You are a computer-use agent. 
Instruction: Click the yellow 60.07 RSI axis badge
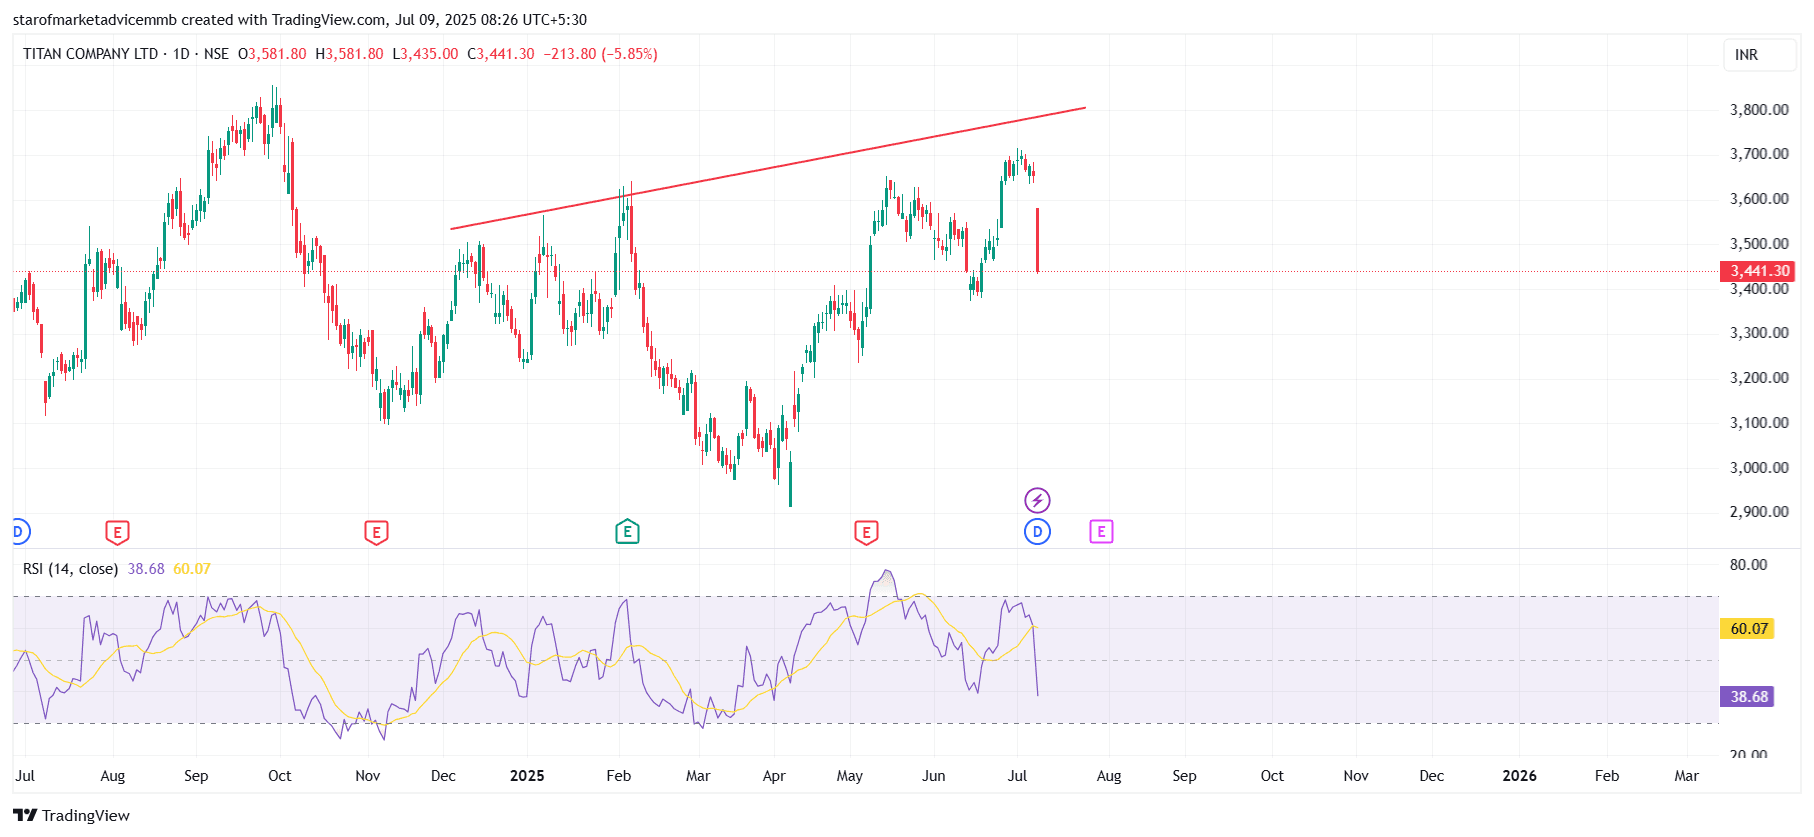point(1748,629)
